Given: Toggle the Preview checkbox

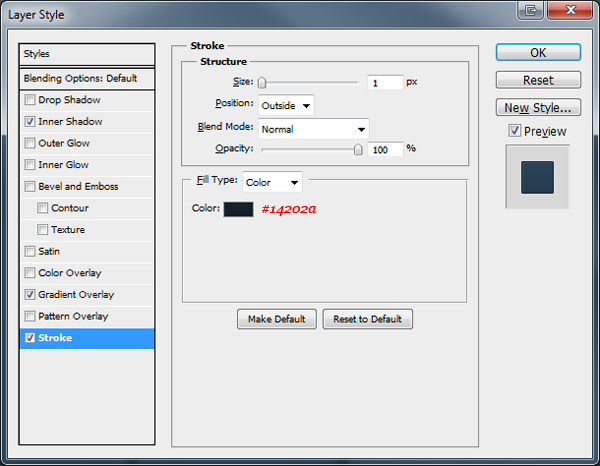Looking at the screenshot, I should pyautogui.click(x=514, y=131).
